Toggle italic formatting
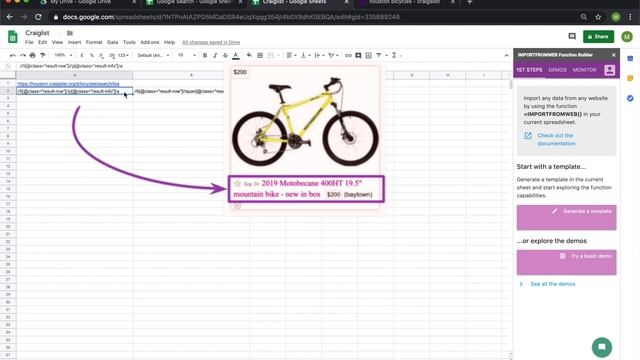Image resolution: width=640 pixels, height=360 pixels. point(215,55)
